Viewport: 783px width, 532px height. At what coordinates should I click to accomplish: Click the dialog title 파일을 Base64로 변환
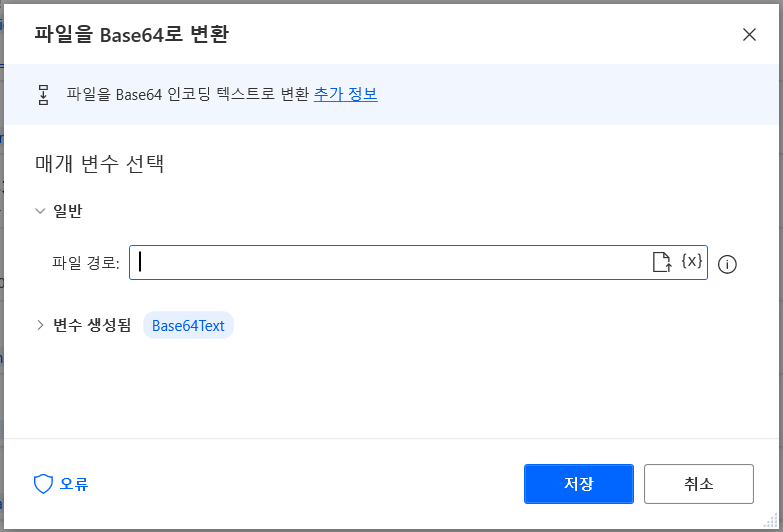[x=131, y=34]
